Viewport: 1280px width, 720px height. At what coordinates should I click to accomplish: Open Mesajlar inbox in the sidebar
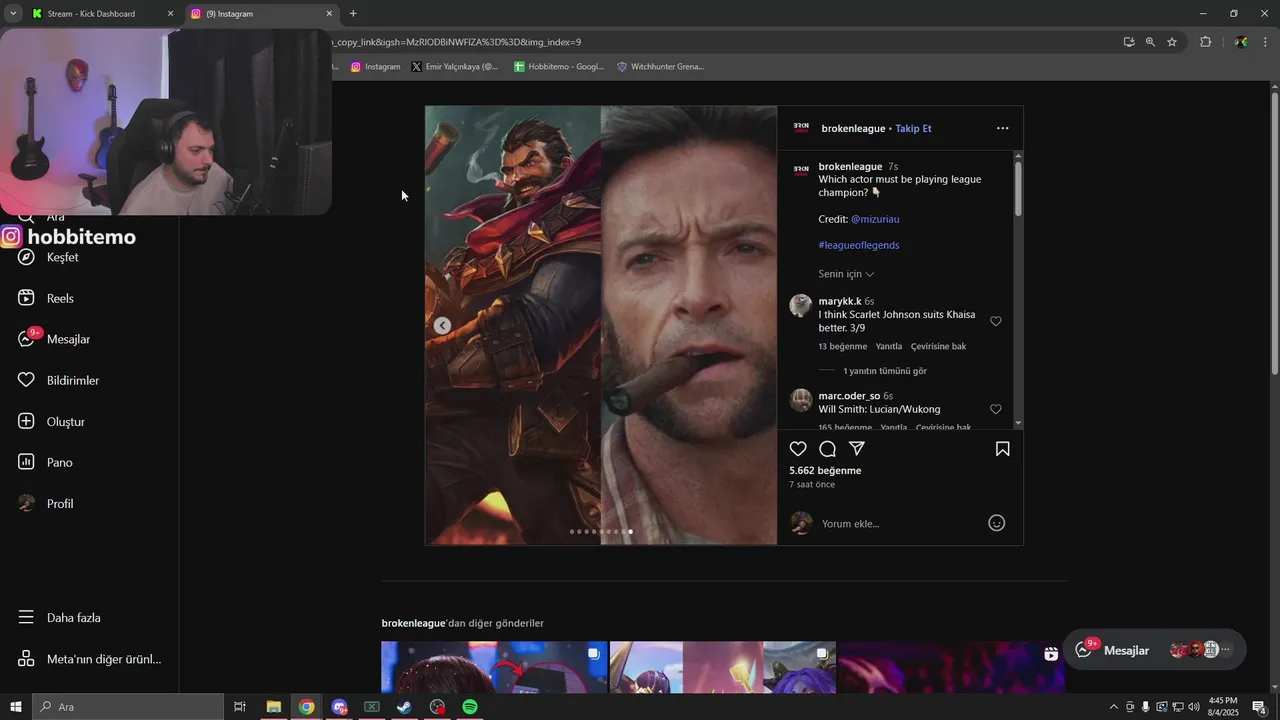pos(55,339)
